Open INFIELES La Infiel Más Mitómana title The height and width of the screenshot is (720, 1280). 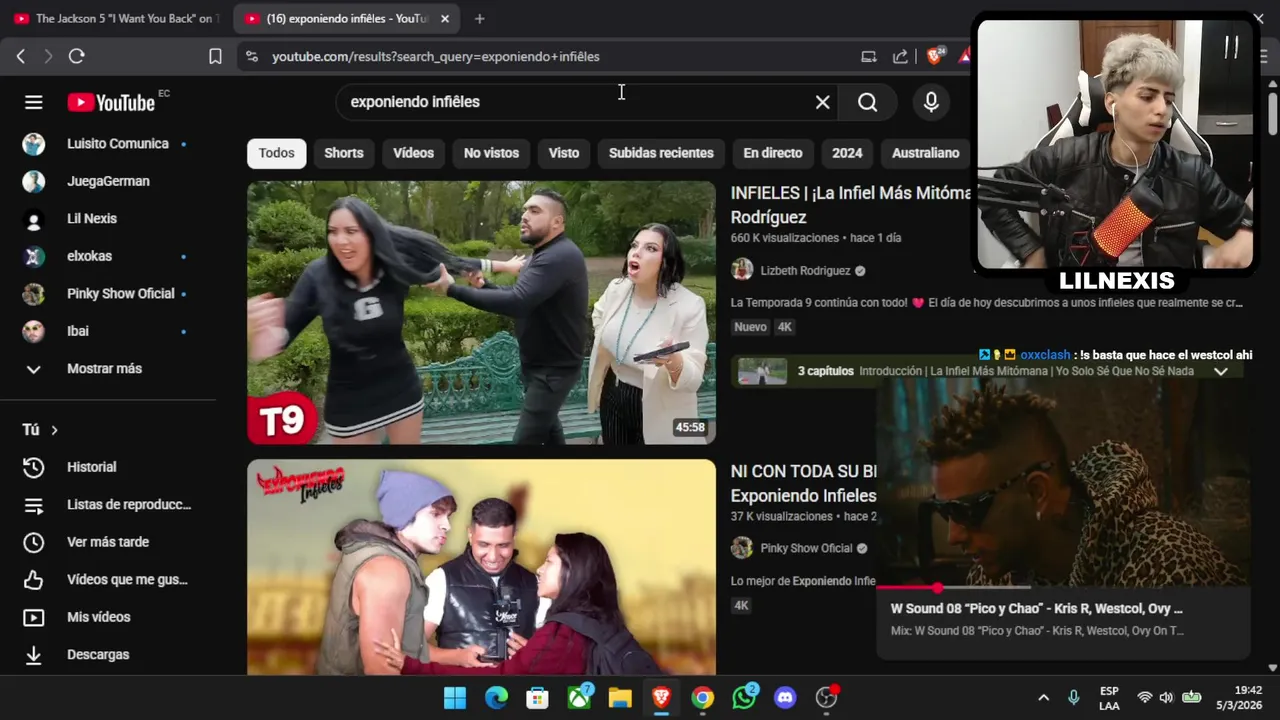tap(851, 205)
